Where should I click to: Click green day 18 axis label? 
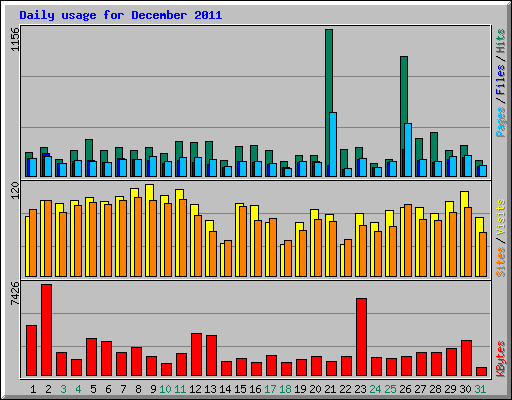click(285, 389)
